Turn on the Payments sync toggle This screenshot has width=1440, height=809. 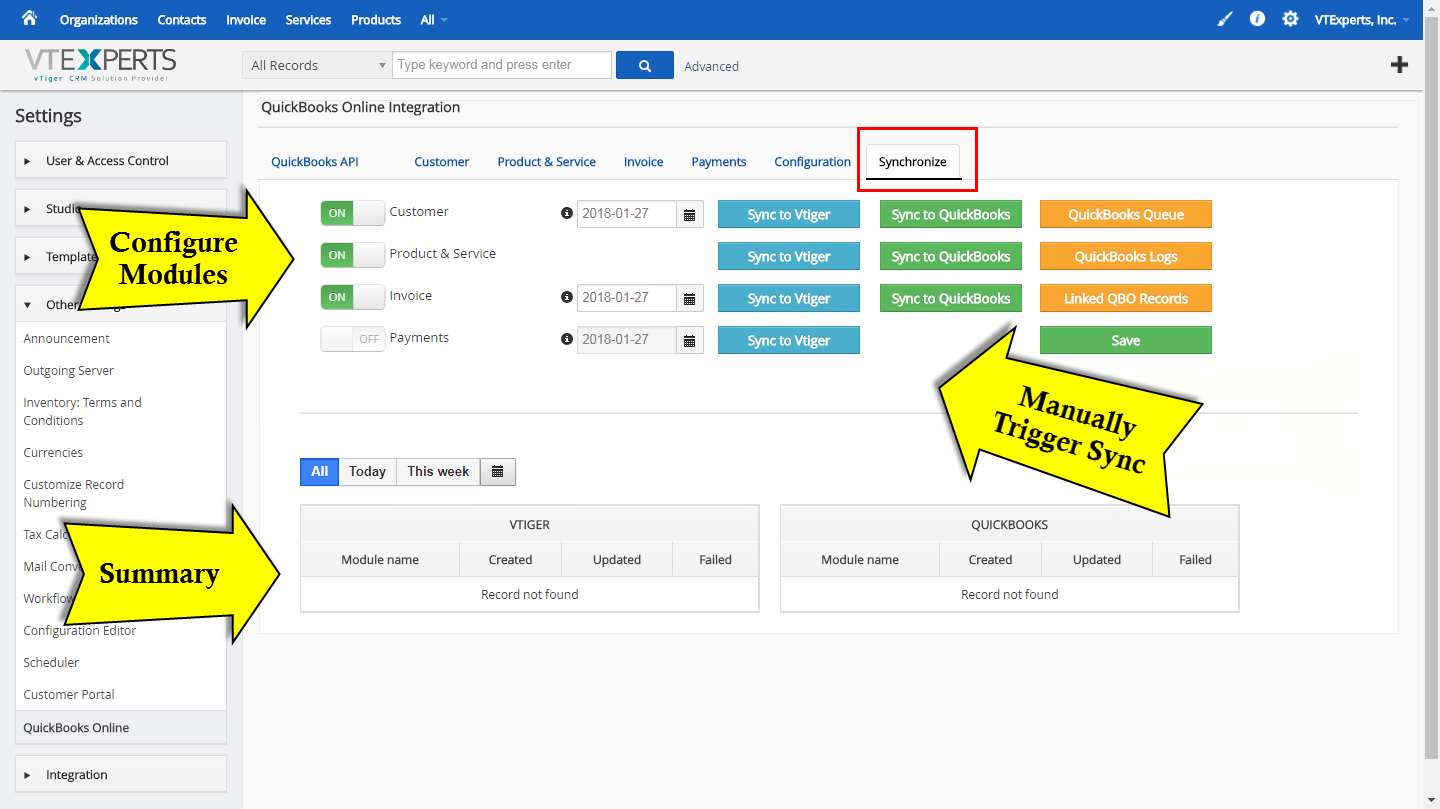[352, 339]
